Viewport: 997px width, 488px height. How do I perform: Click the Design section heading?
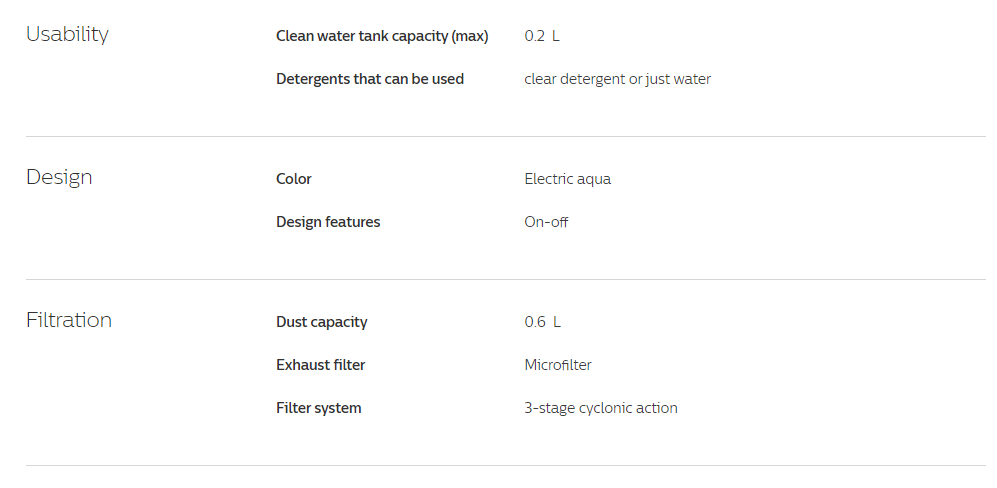pyautogui.click(x=59, y=177)
